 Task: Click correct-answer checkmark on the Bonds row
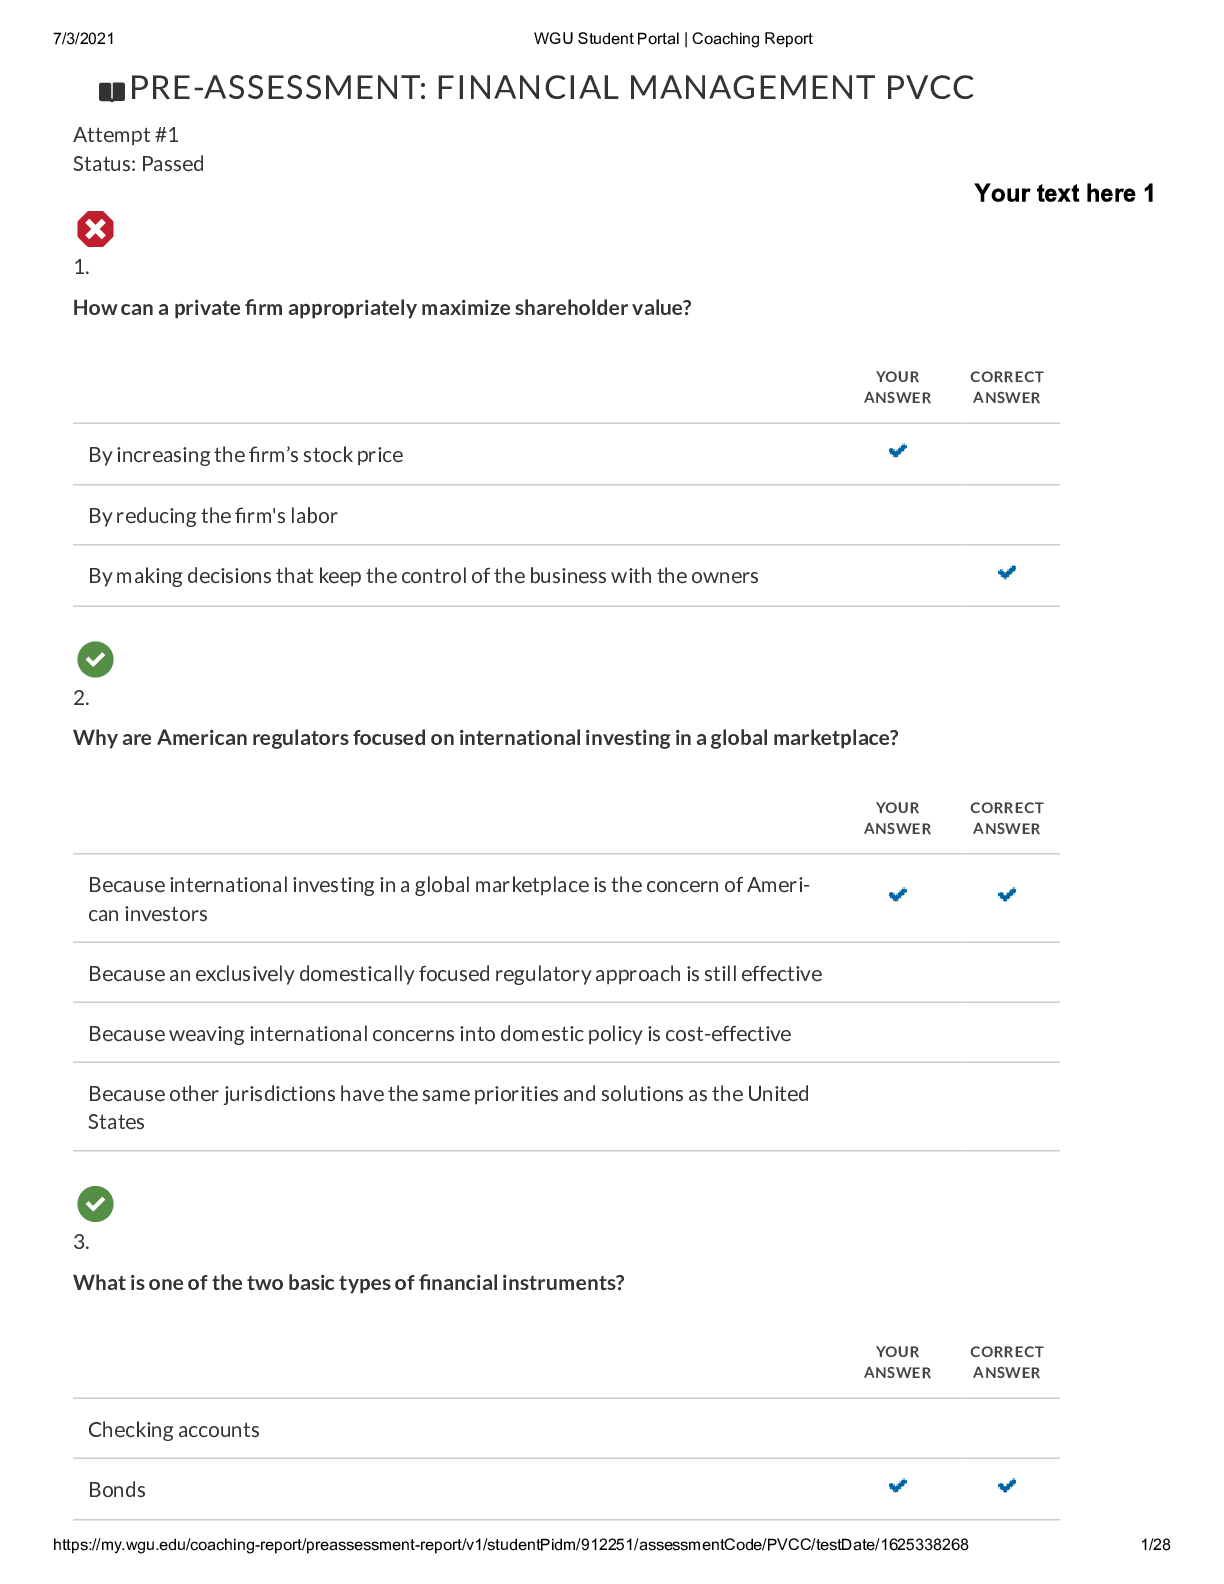coord(1007,1486)
